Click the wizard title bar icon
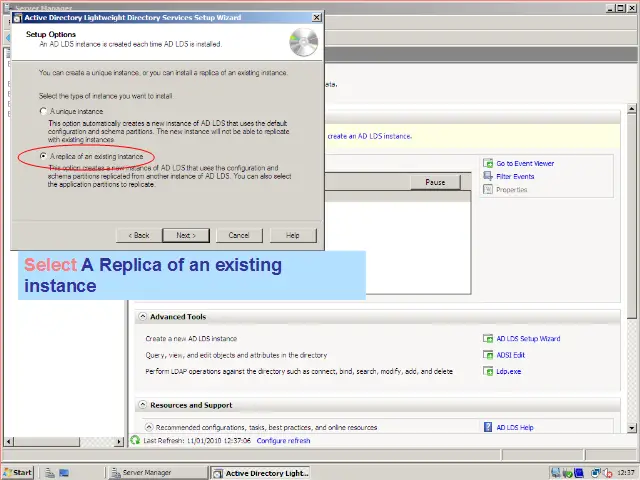Screen dimensions: 640x480 [18, 18]
